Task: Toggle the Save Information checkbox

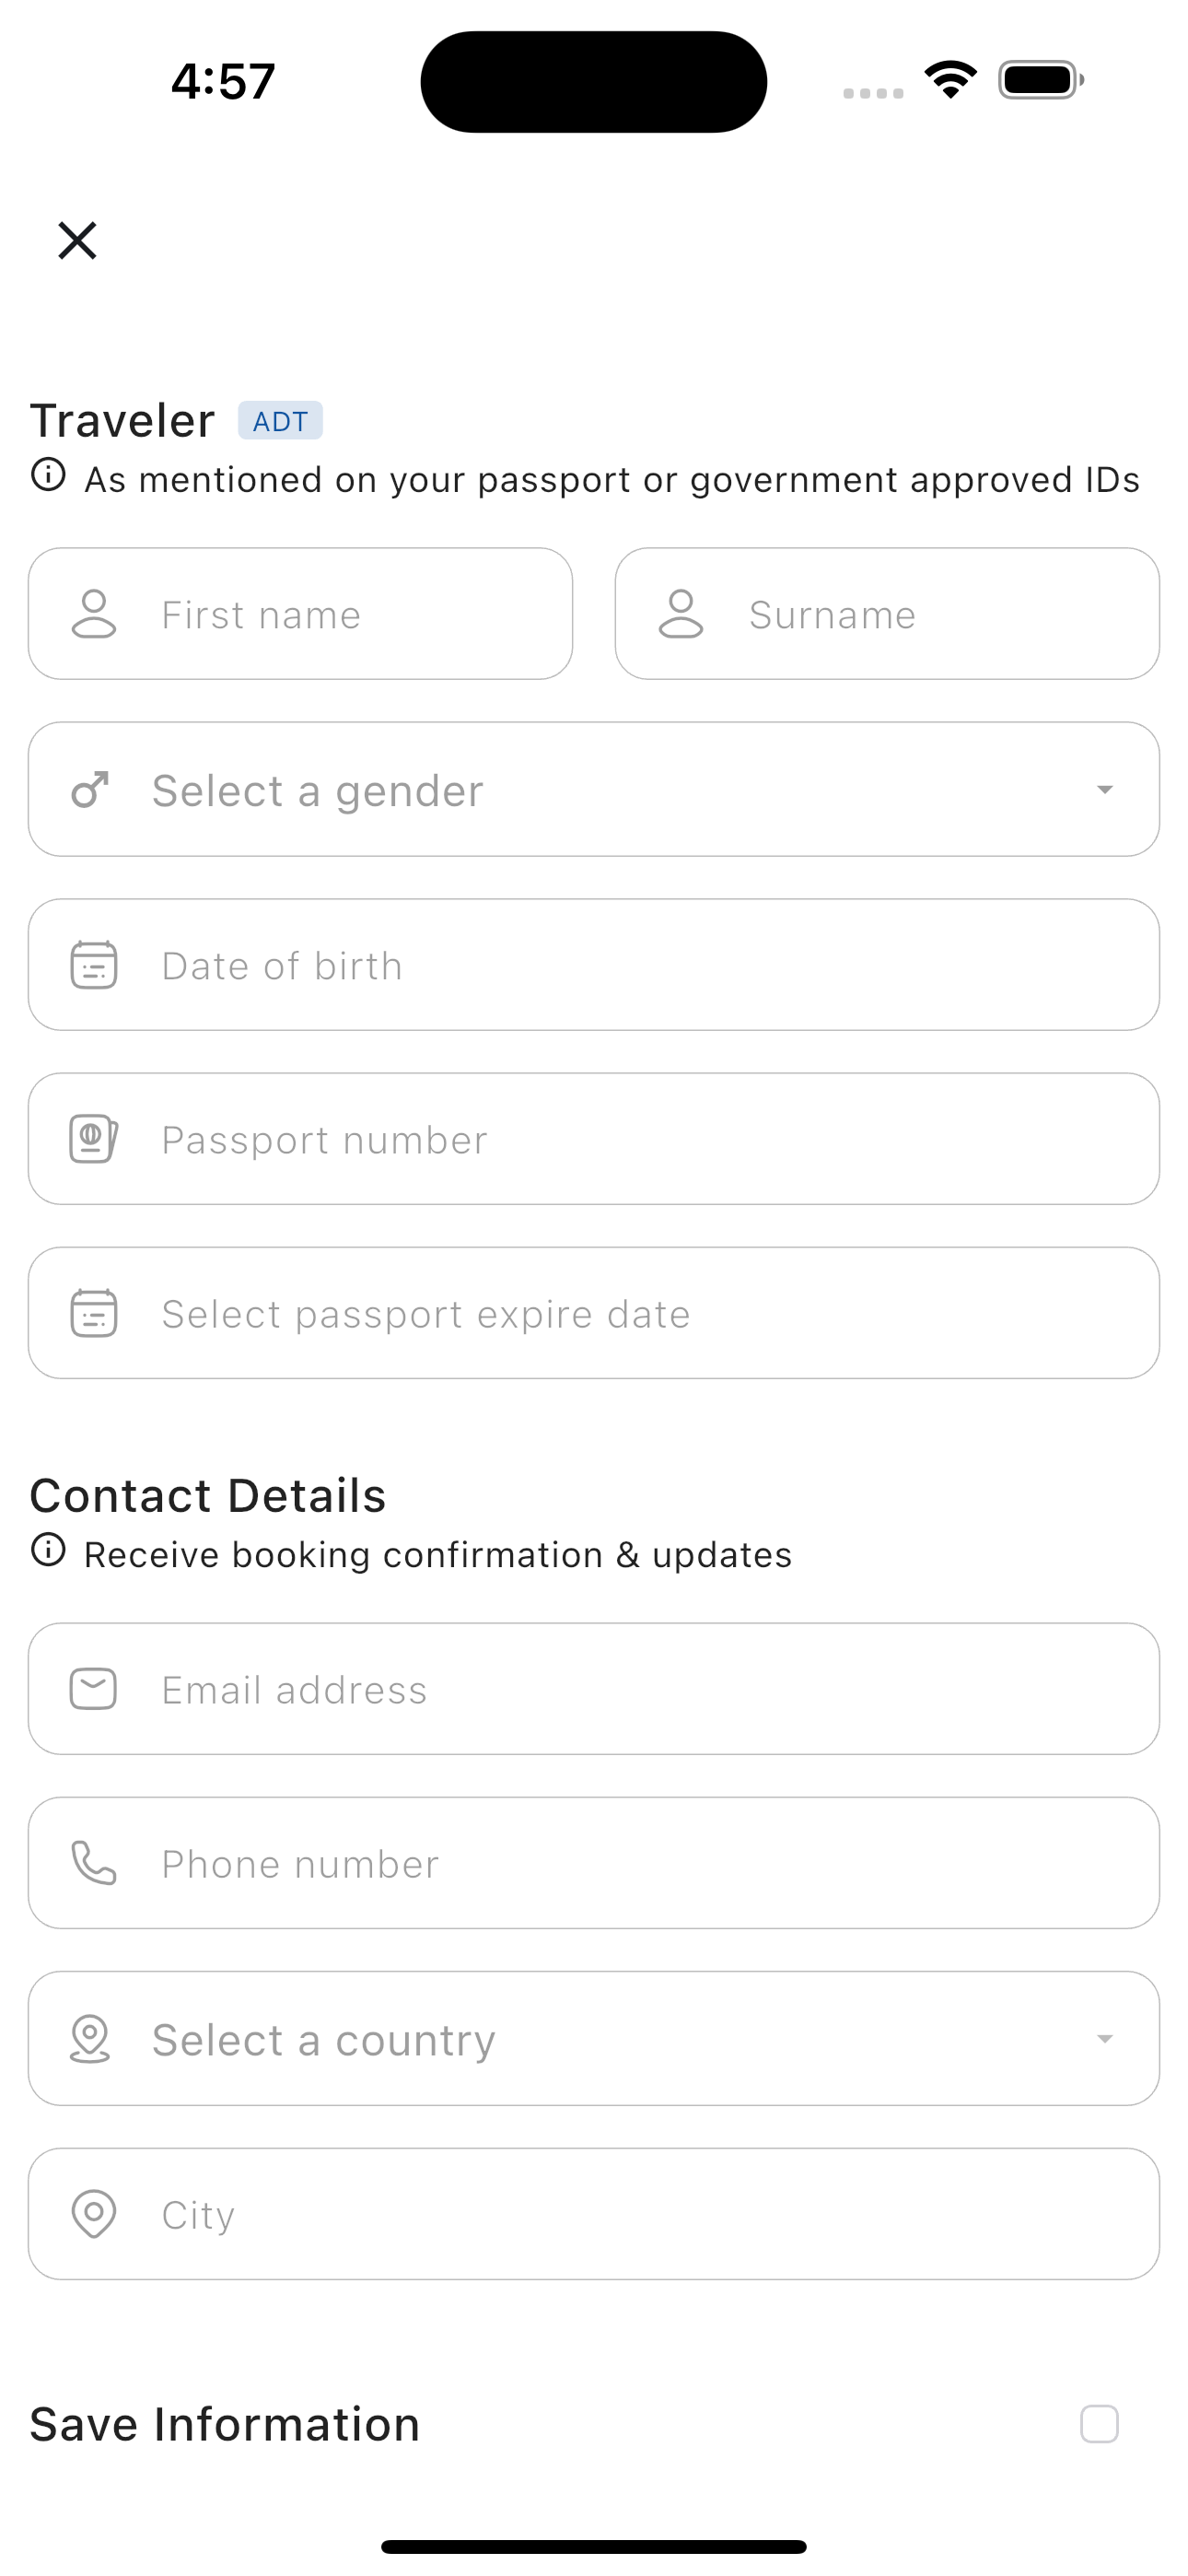Action: pos(1099,2424)
